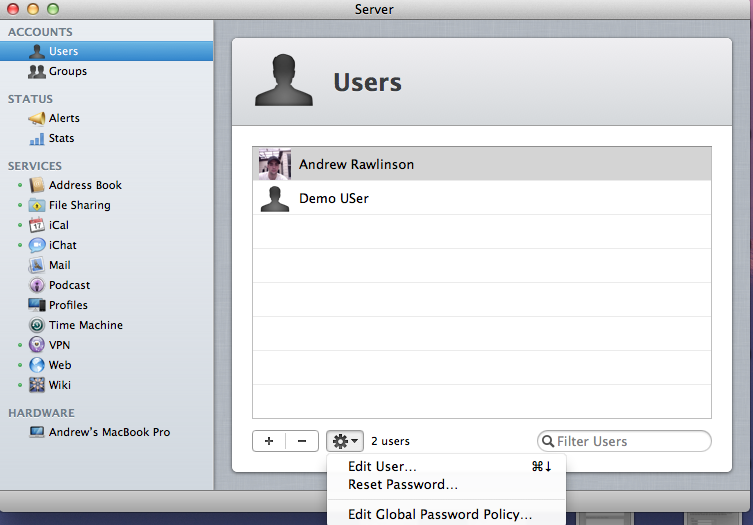Select Profiles label in Services
753x525 pixels.
pos(68,305)
